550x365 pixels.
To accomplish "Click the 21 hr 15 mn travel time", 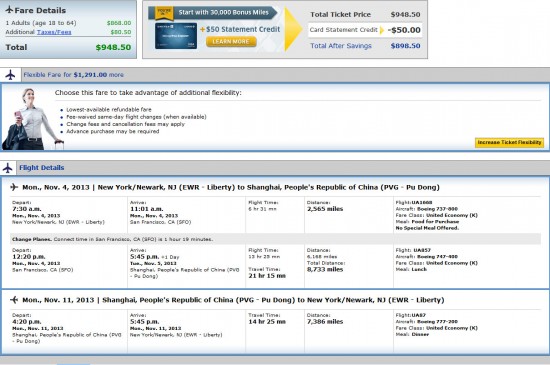I will tap(267, 276).
